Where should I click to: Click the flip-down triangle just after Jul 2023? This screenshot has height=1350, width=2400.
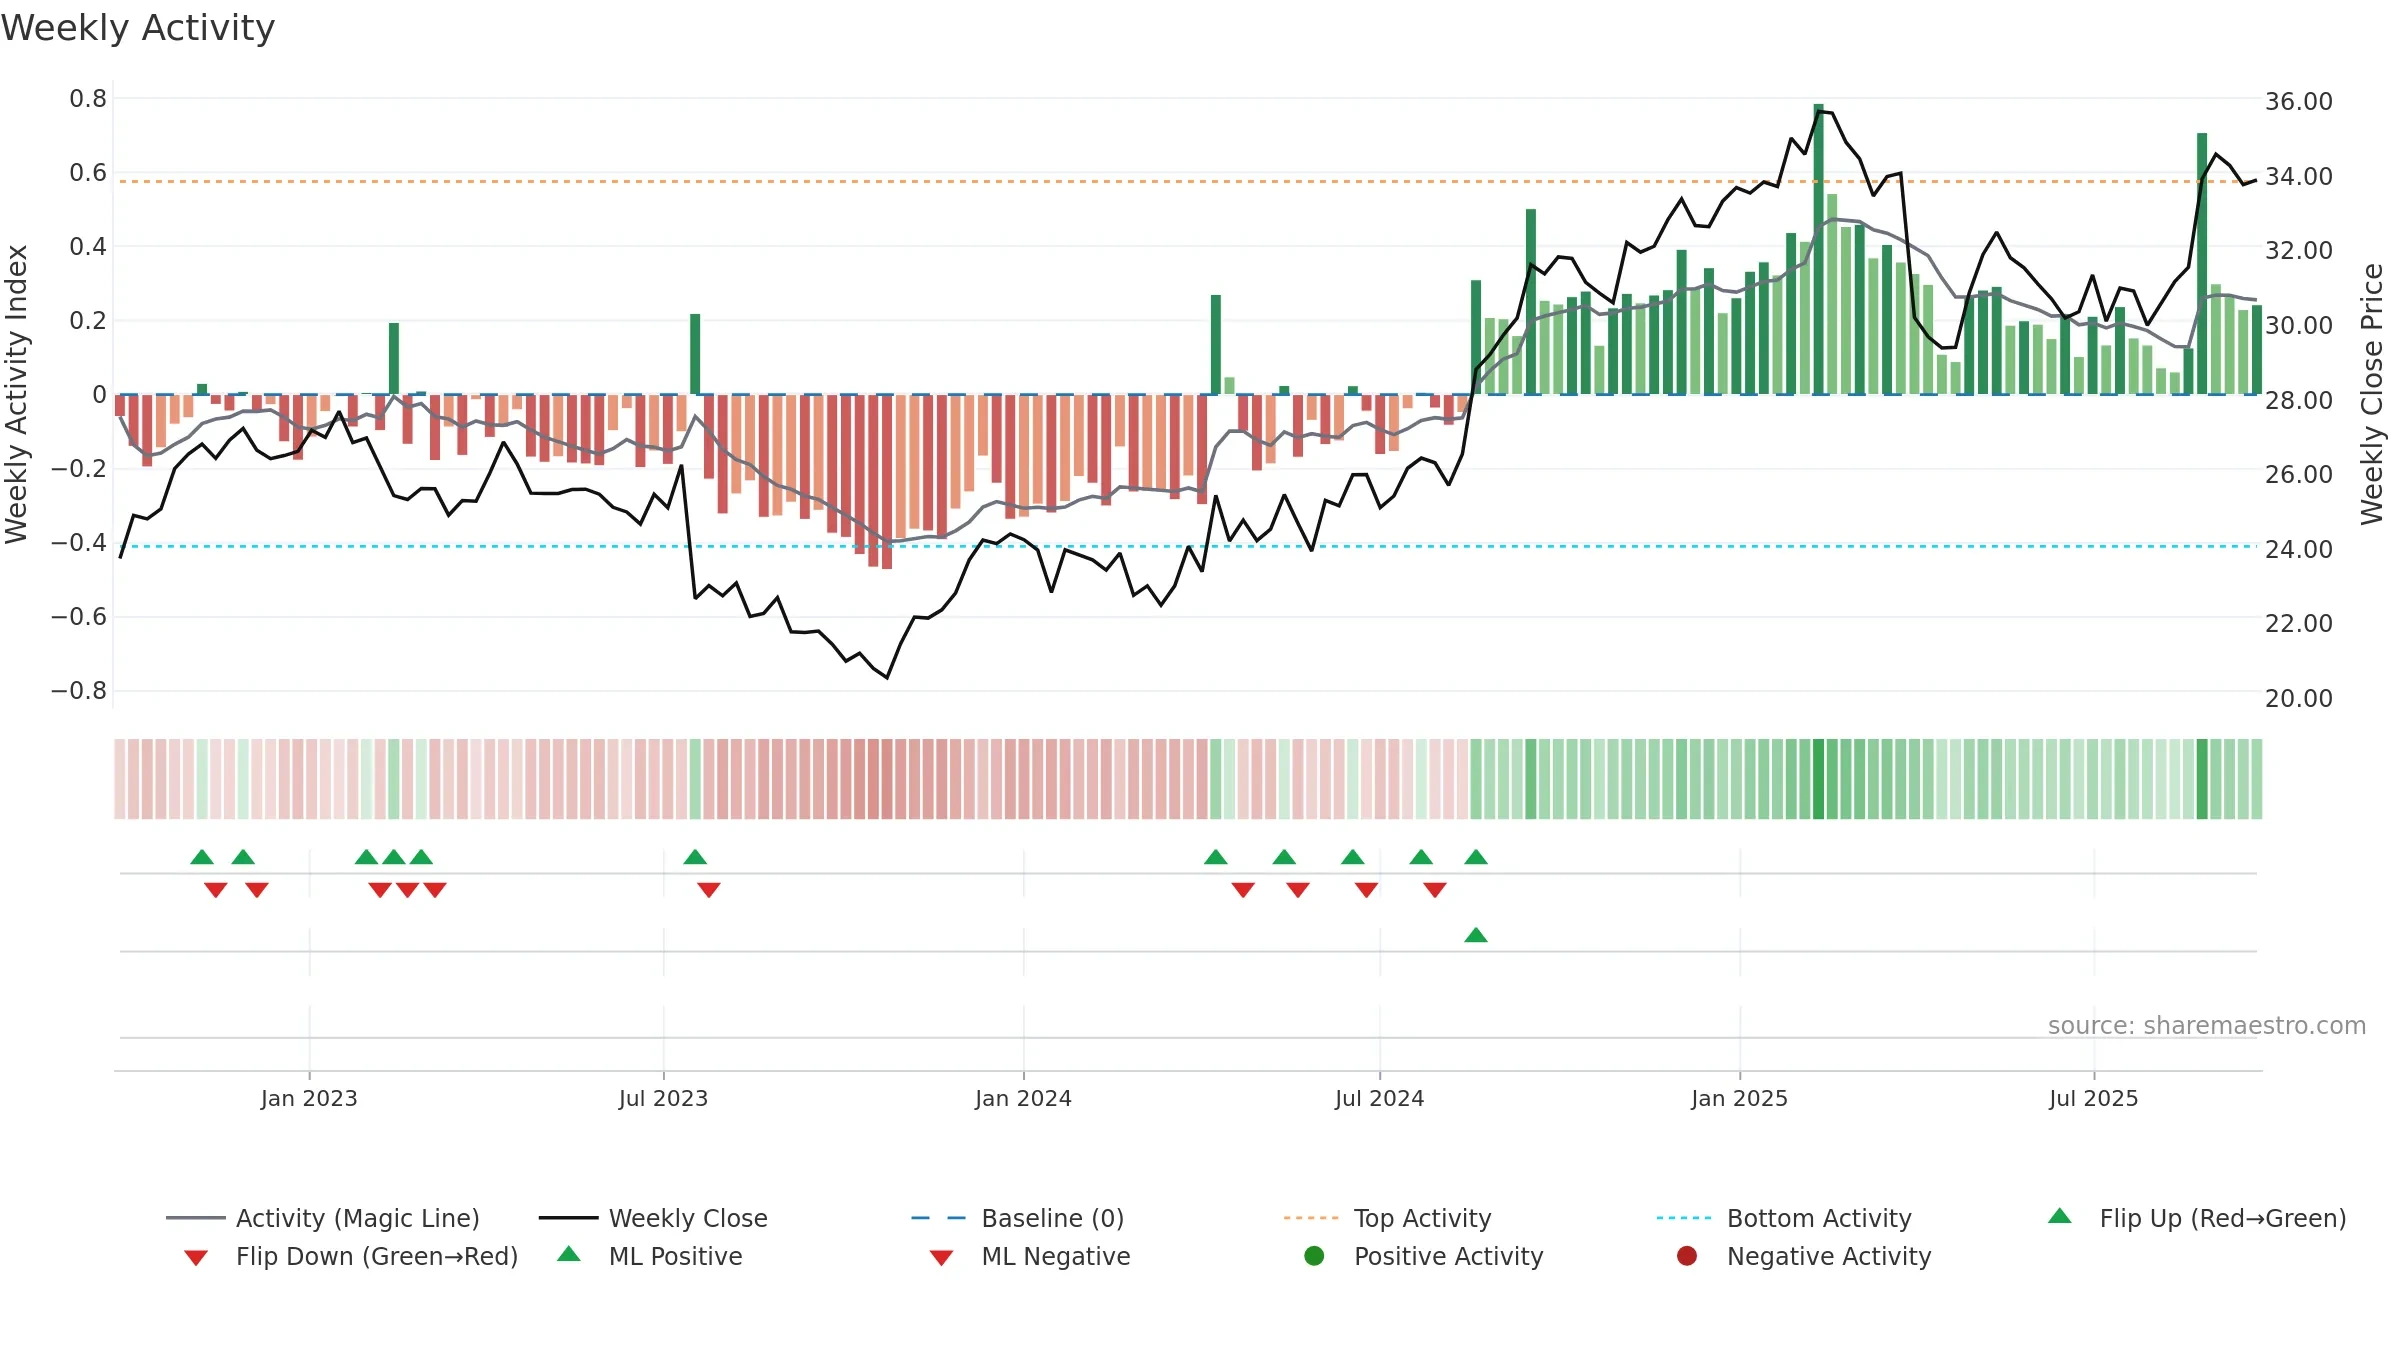tap(709, 890)
